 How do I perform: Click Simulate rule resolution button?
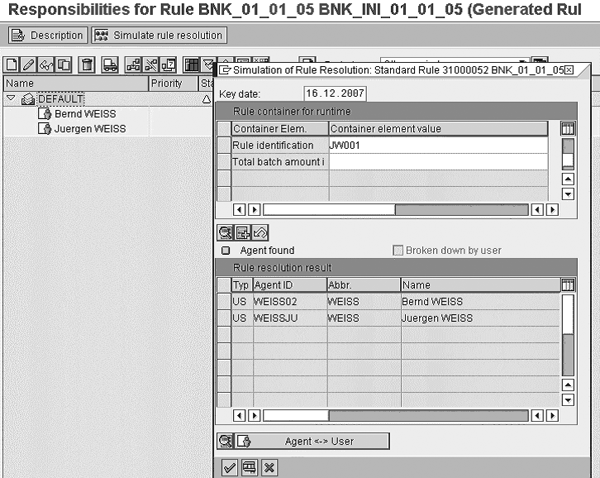pyautogui.click(x=159, y=35)
